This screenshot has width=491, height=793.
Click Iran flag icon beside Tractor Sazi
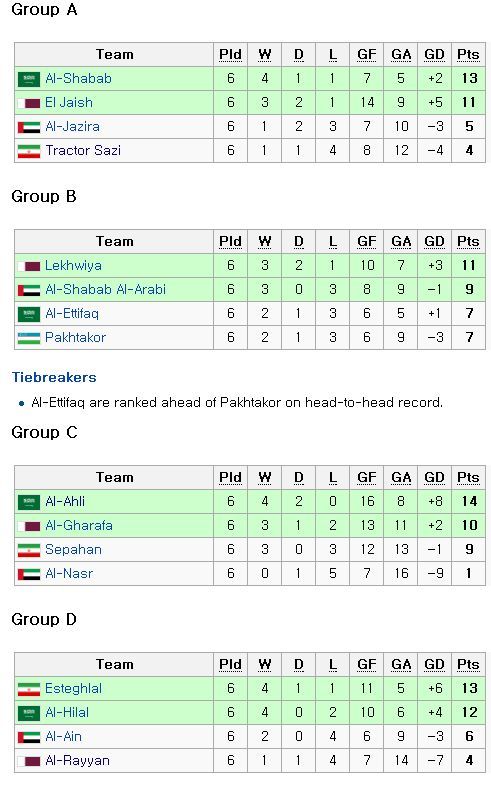(29, 151)
